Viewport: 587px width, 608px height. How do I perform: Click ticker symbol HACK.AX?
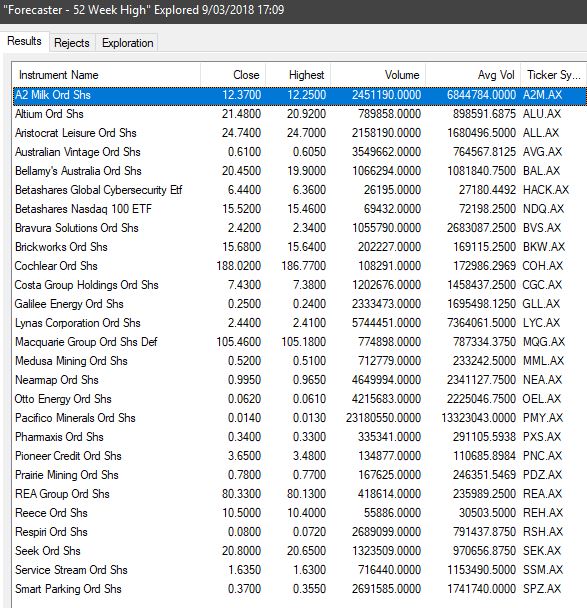[x=546, y=190]
